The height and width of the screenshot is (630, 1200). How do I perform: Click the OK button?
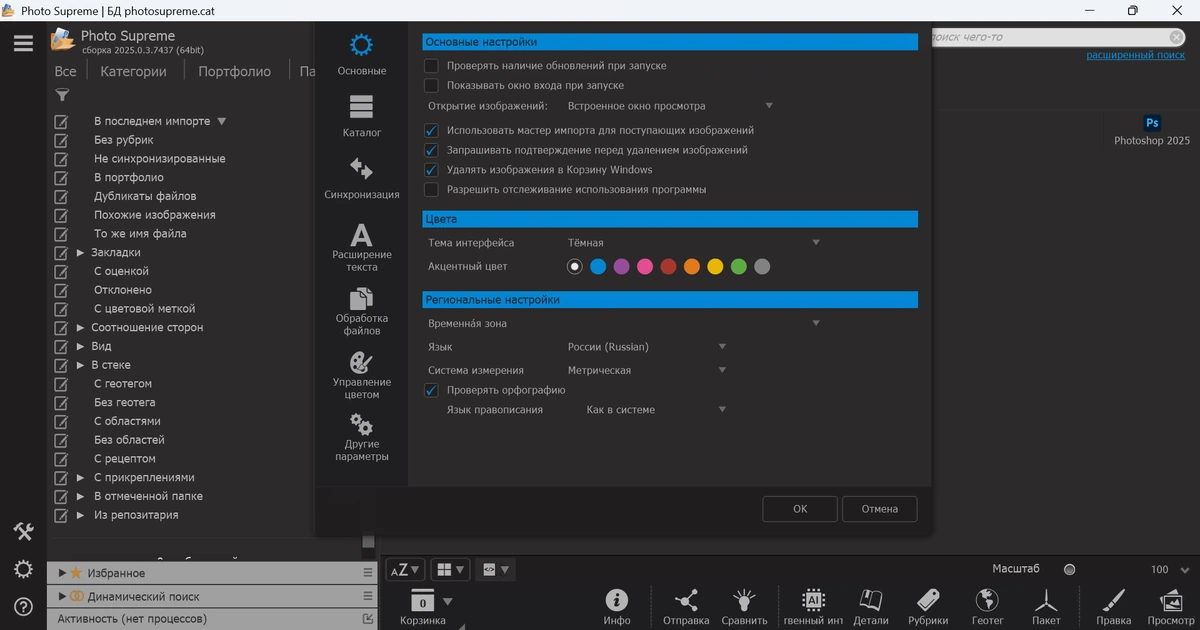pyautogui.click(x=800, y=509)
